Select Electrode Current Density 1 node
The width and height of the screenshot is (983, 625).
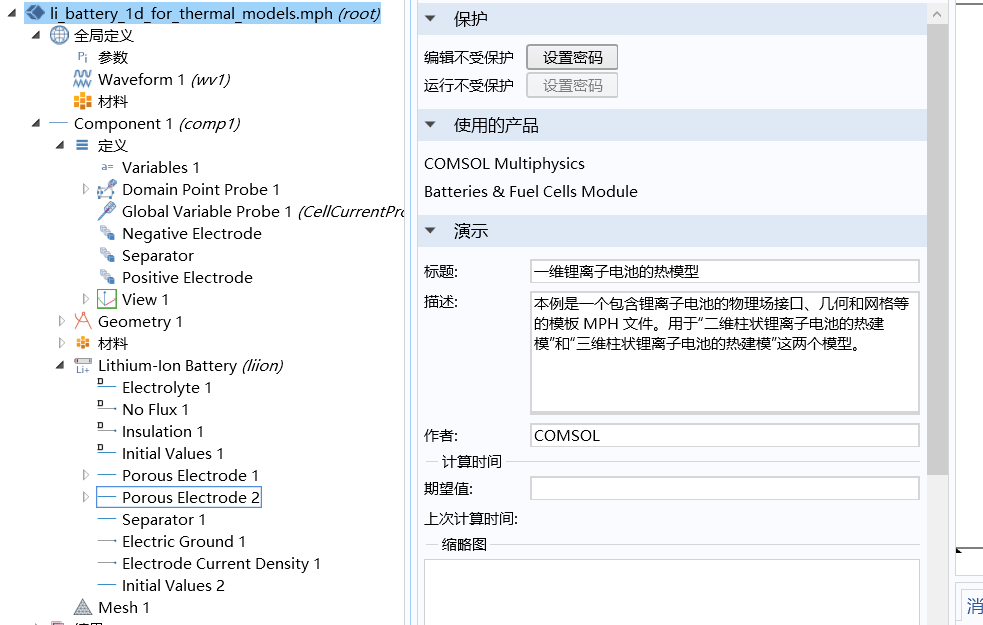coord(221,564)
